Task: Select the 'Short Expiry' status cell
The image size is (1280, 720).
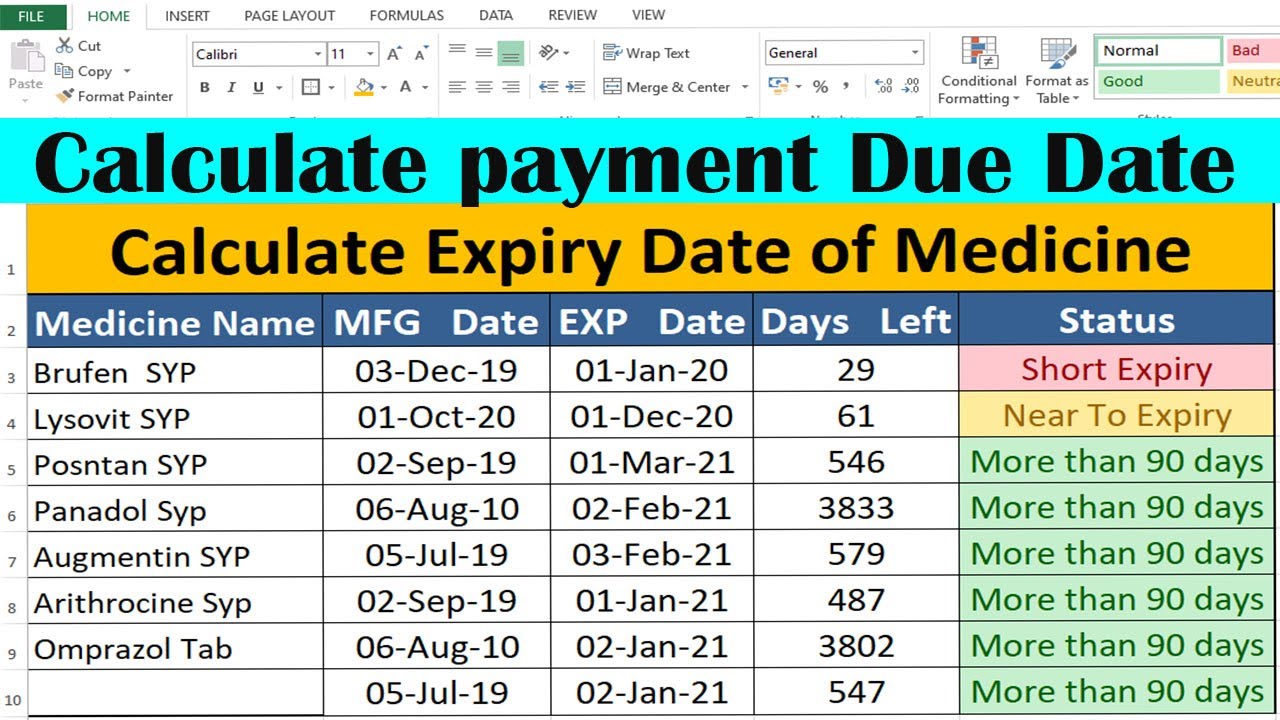Action: pos(1116,369)
